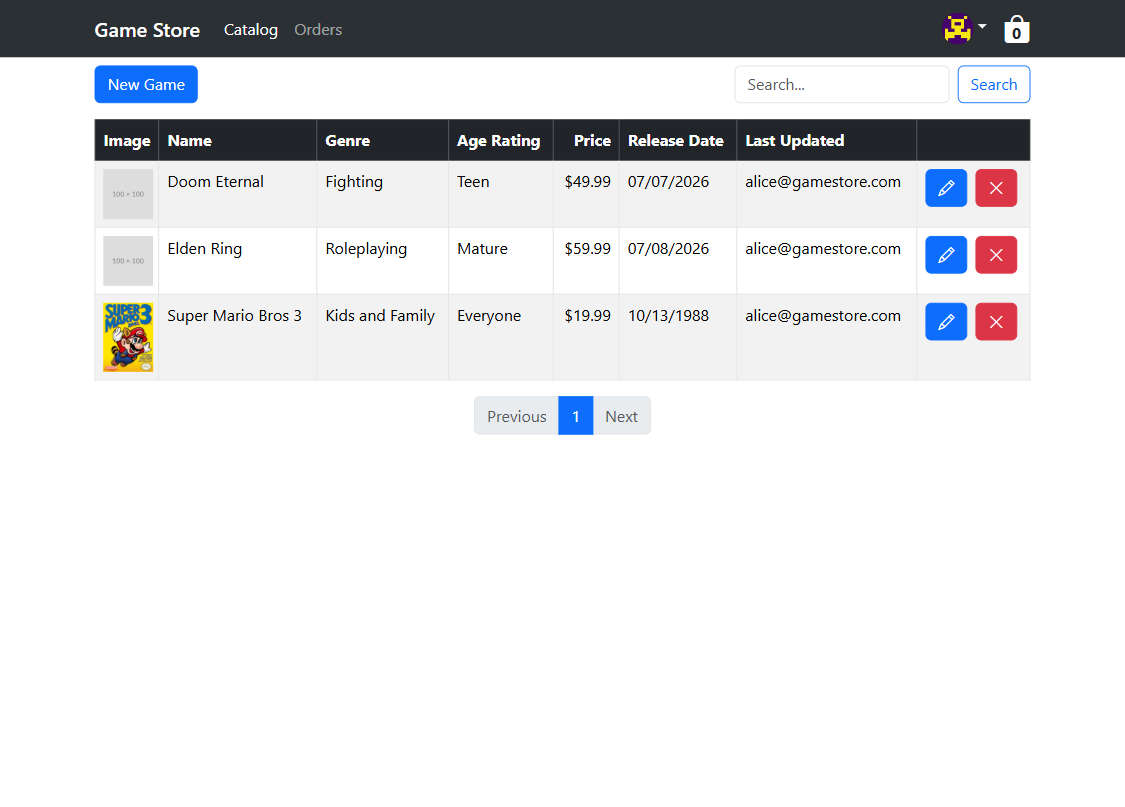Screen dimensions: 1125x807
Task: Edit the Super Mario Bros 3 entry
Action: 946,321
